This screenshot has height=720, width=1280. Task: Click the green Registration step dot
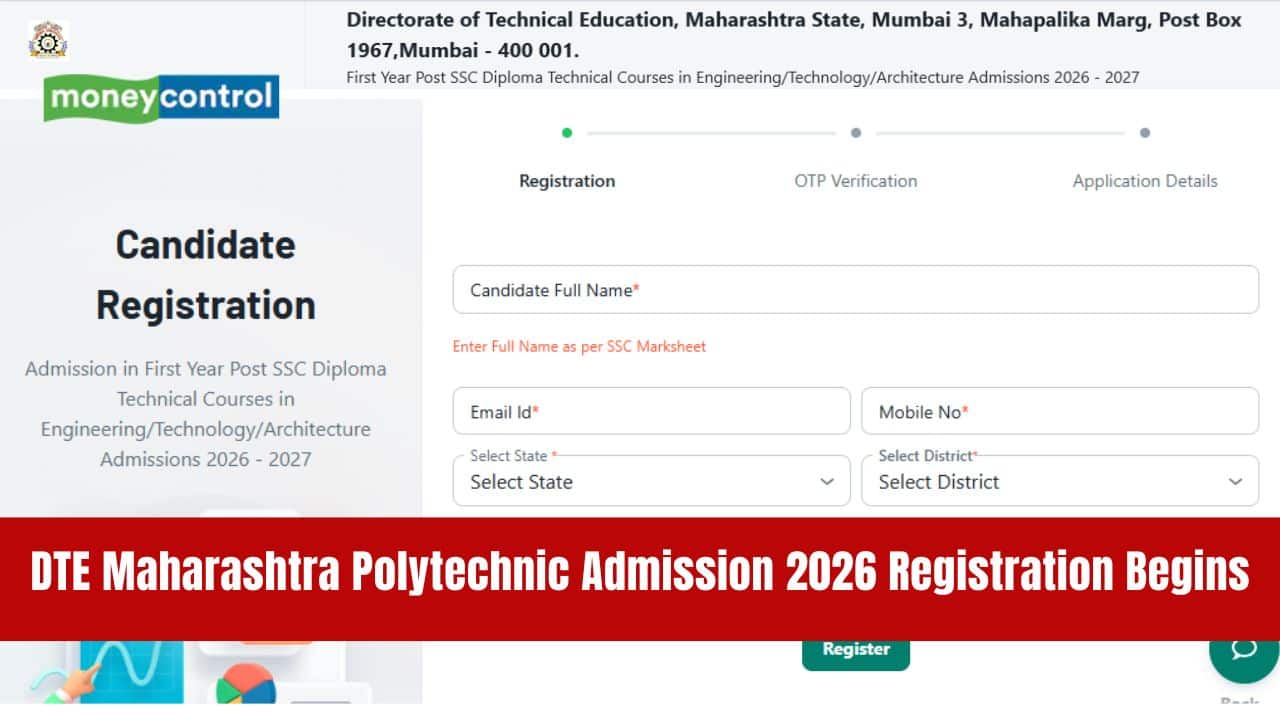(x=567, y=132)
